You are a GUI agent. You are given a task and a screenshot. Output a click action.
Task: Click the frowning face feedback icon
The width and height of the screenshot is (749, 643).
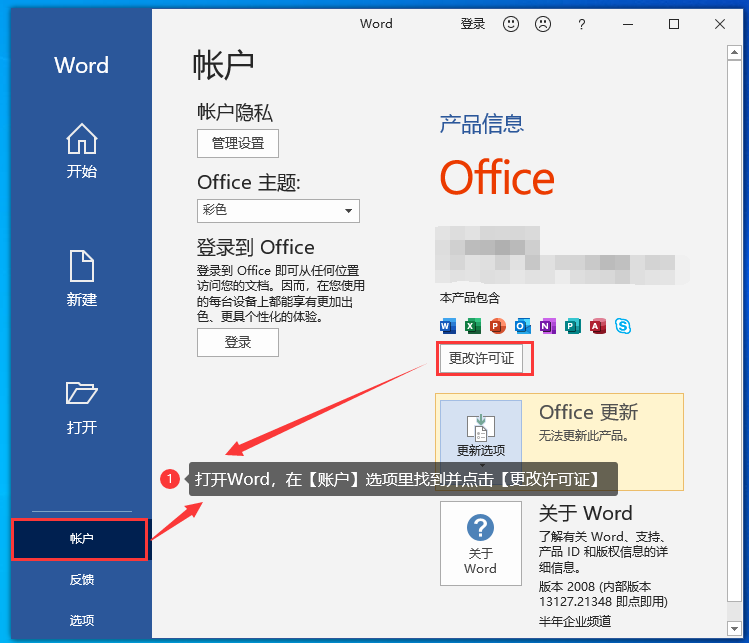tap(543, 24)
